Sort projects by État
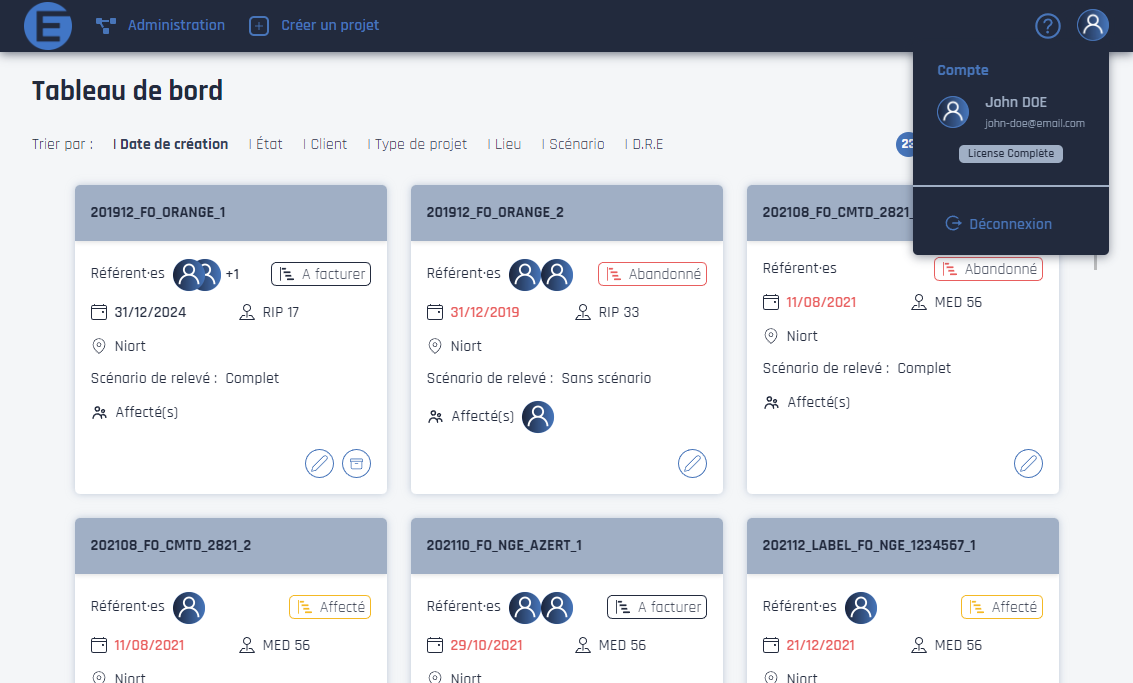Viewport: 1133px width, 683px height. pyautogui.click(x=269, y=144)
